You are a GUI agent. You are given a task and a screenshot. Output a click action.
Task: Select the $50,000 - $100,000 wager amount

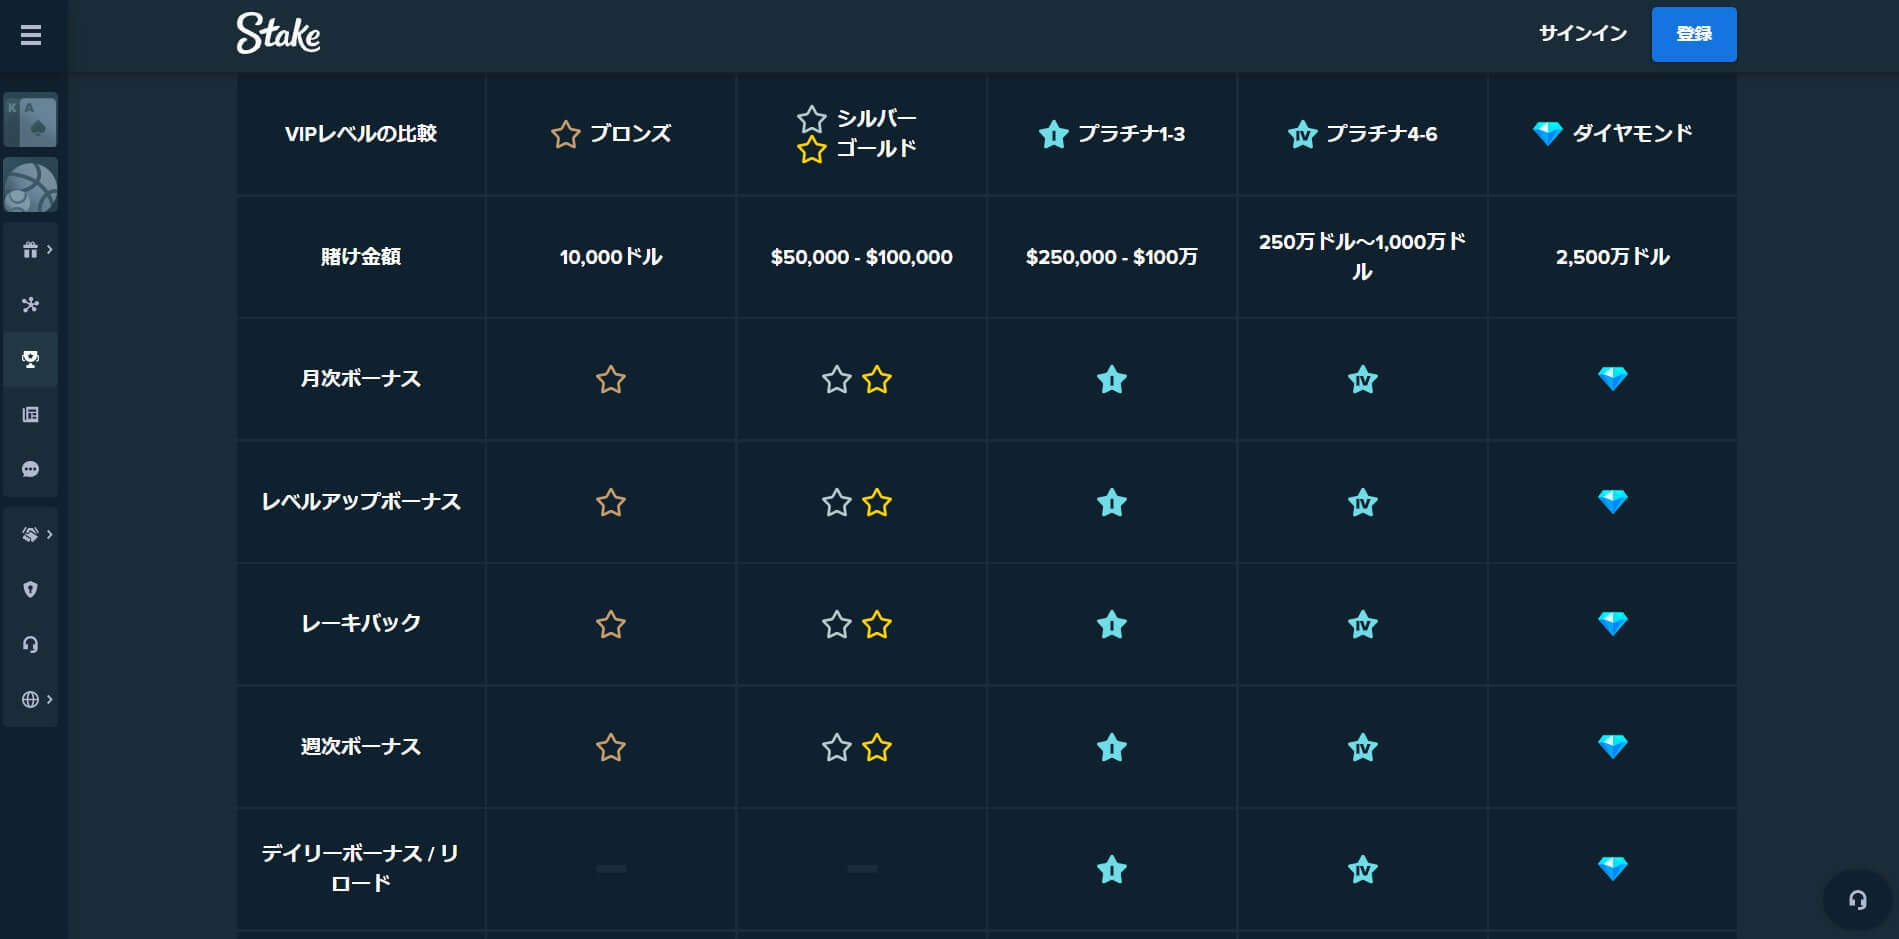(x=862, y=257)
